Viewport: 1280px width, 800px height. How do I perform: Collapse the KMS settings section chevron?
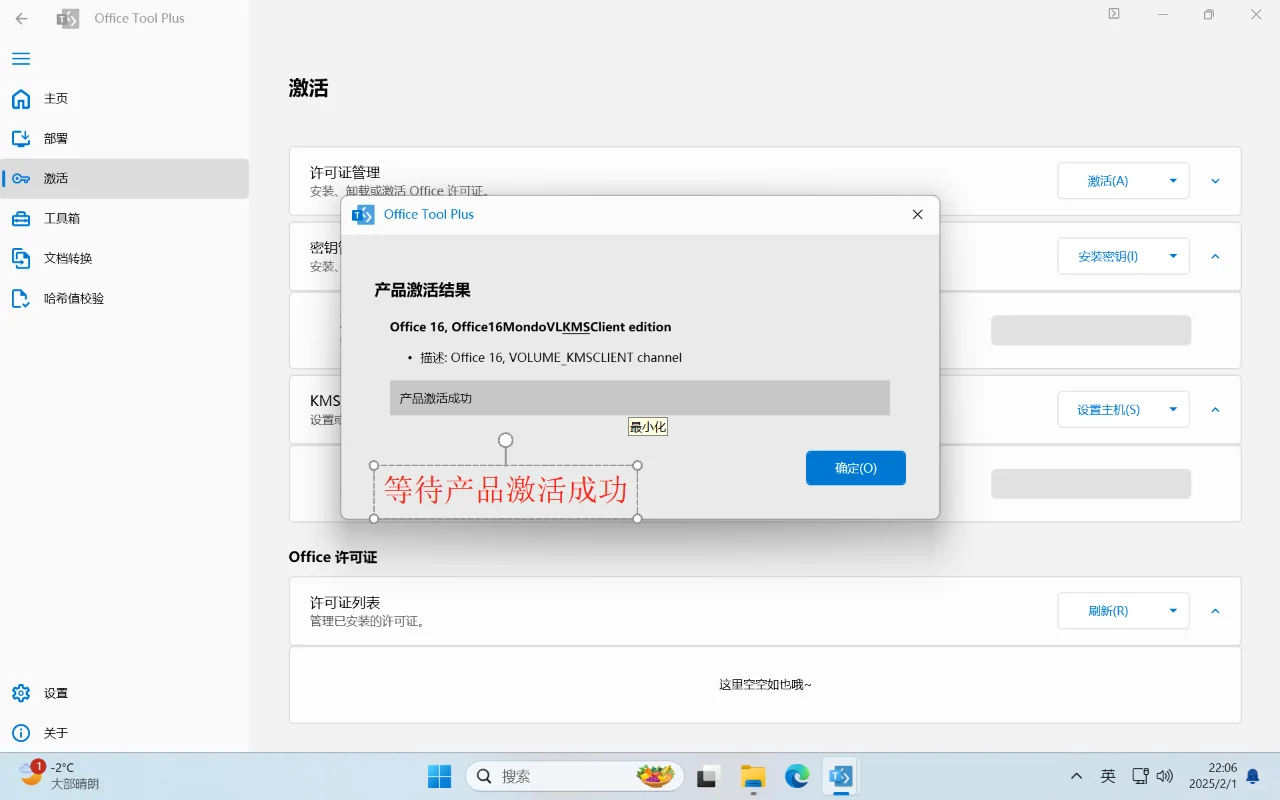1214,410
